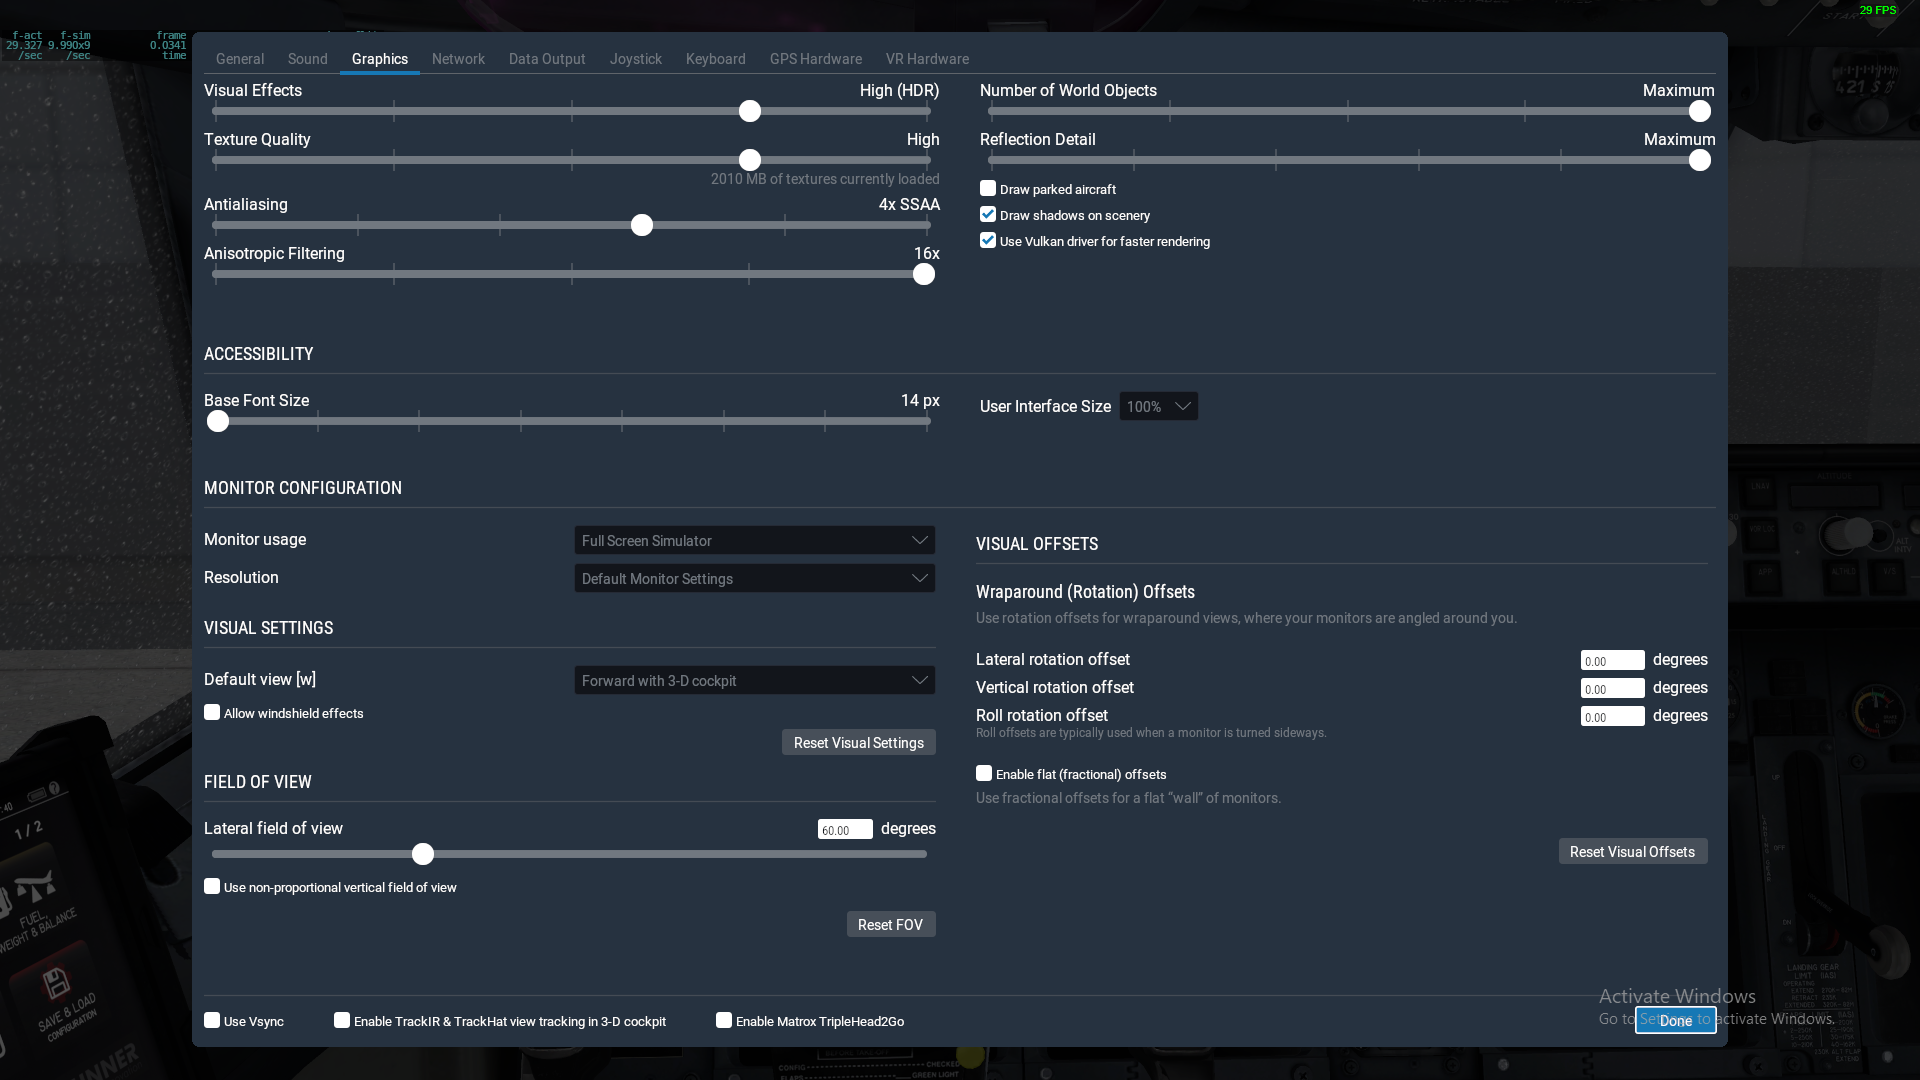Click the Lateral rotation offset field
Image resolution: width=1920 pixels, height=1080 pixels.
click(x=1612, y=661)
